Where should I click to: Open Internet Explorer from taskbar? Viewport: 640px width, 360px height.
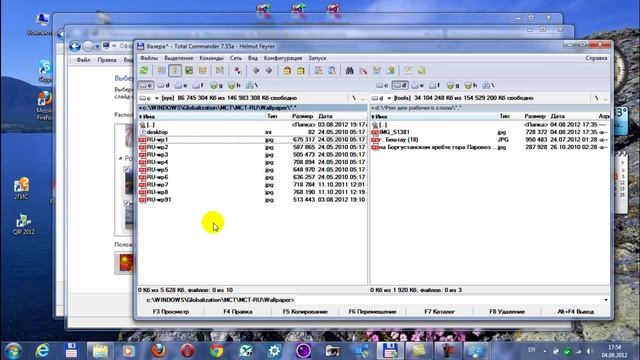click(42, 351)
